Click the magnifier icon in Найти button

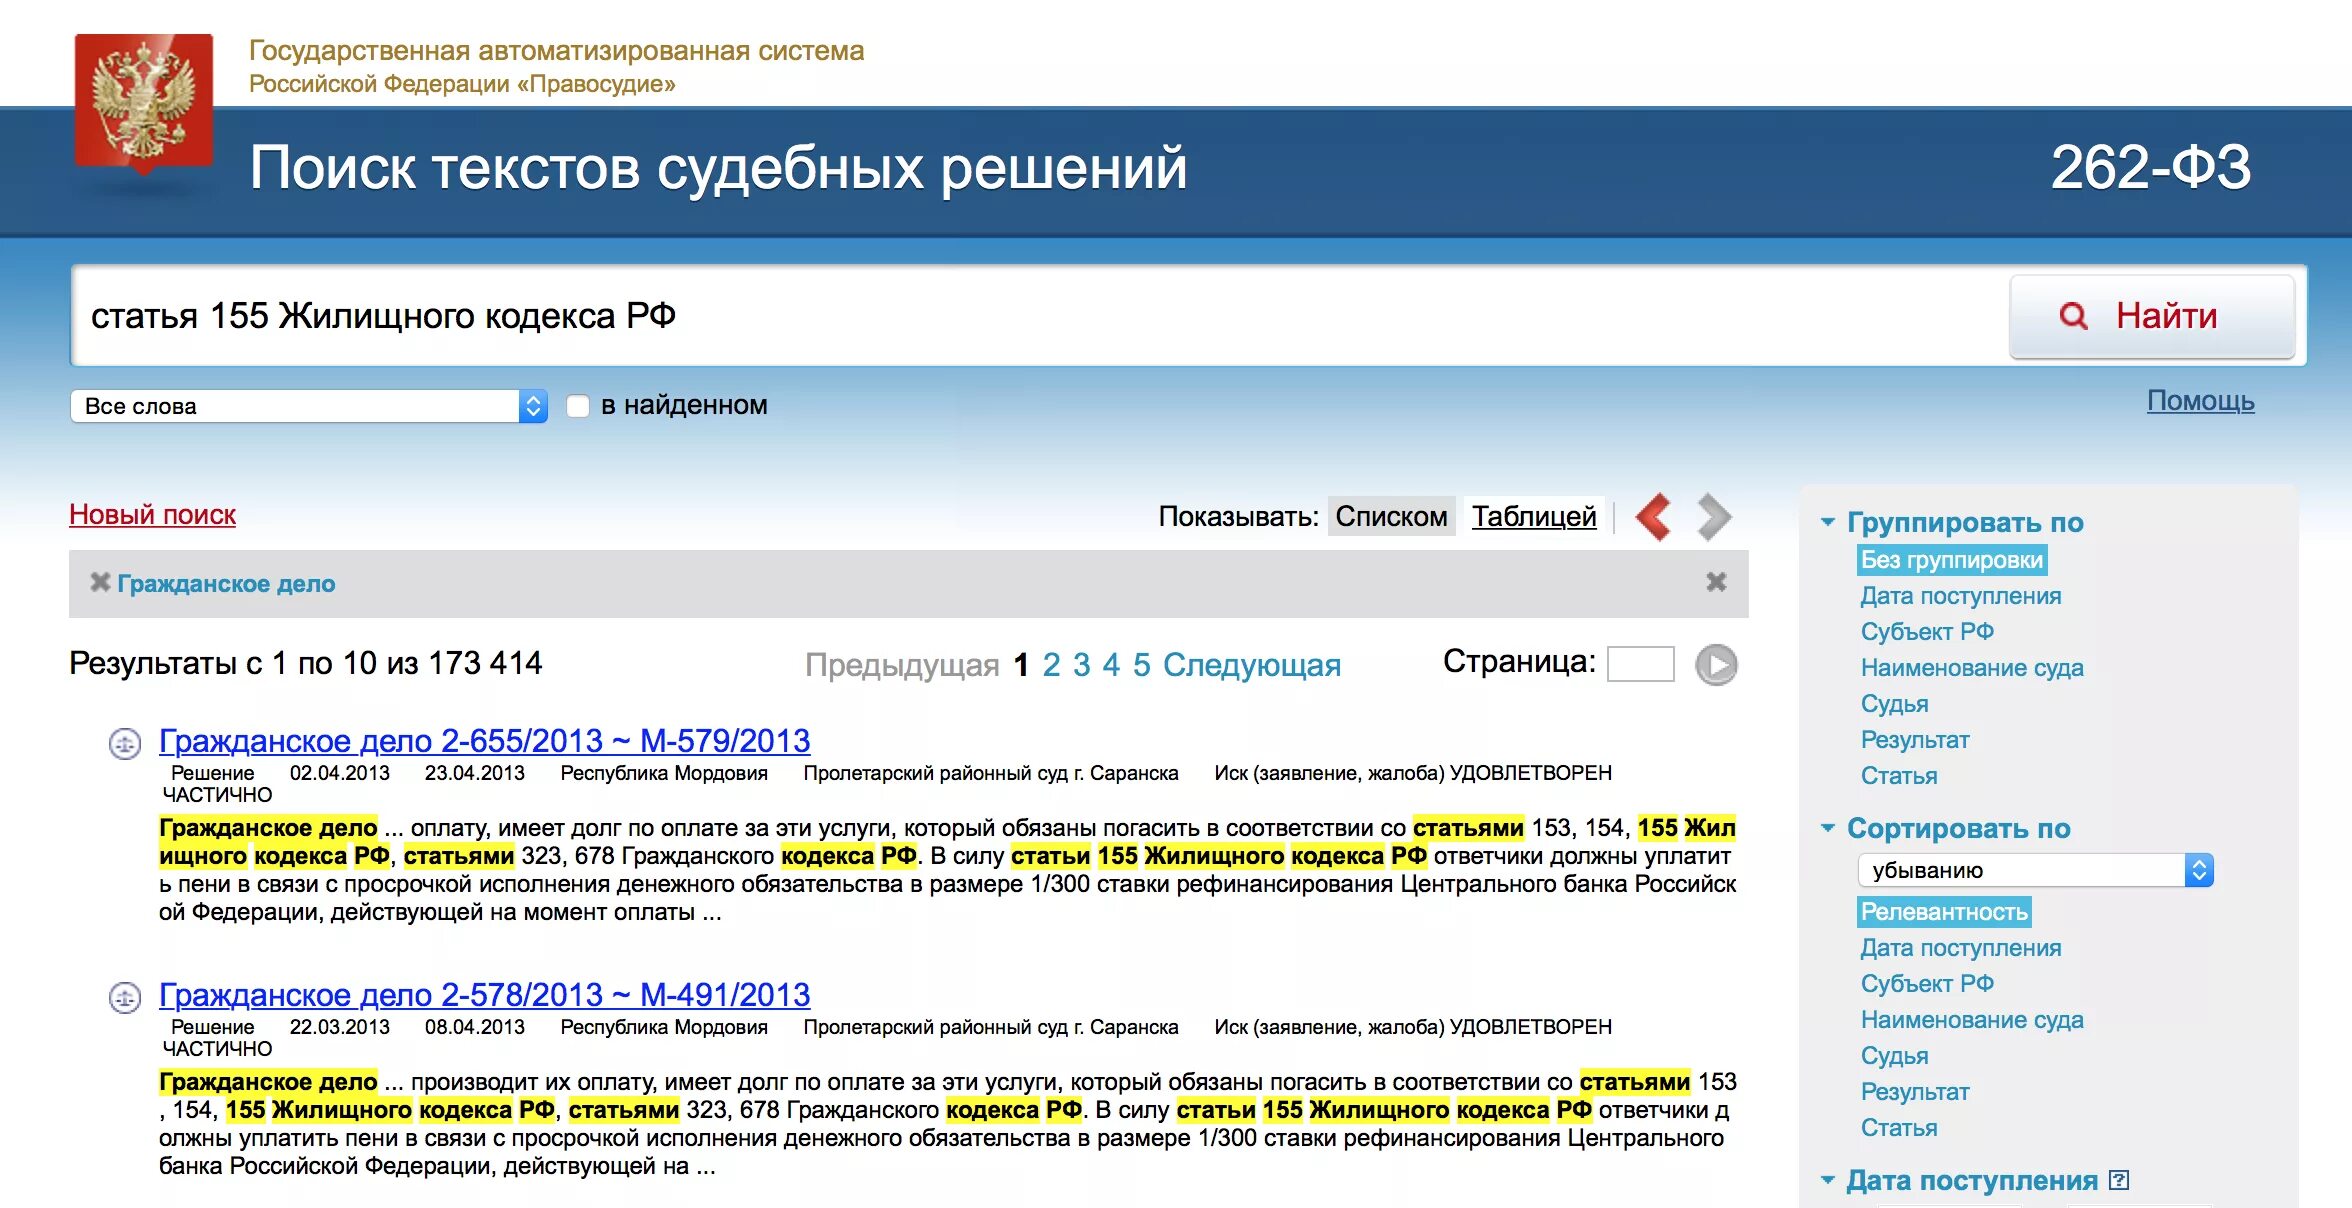pos(2073,316)
